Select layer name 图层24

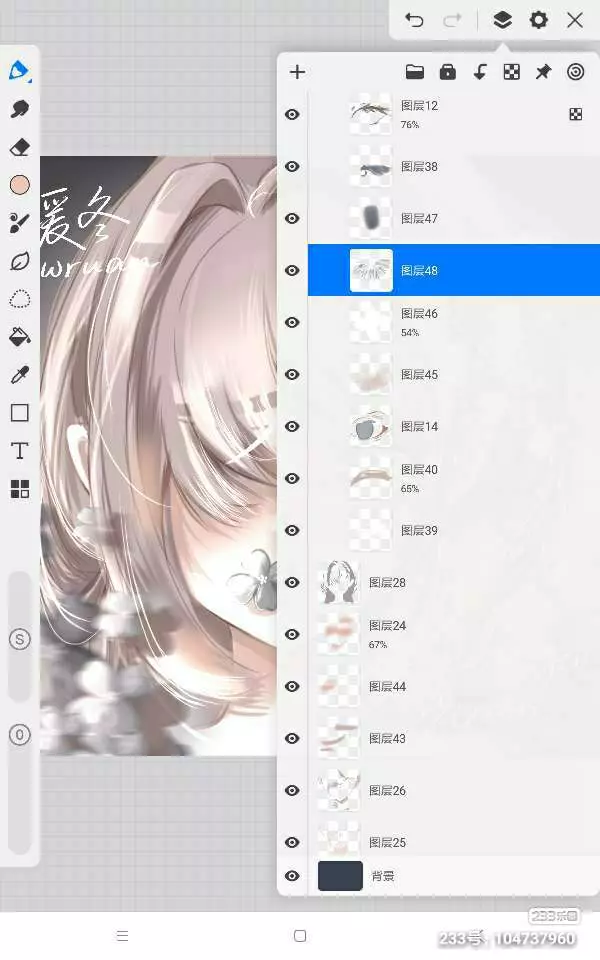coord(388,626)
